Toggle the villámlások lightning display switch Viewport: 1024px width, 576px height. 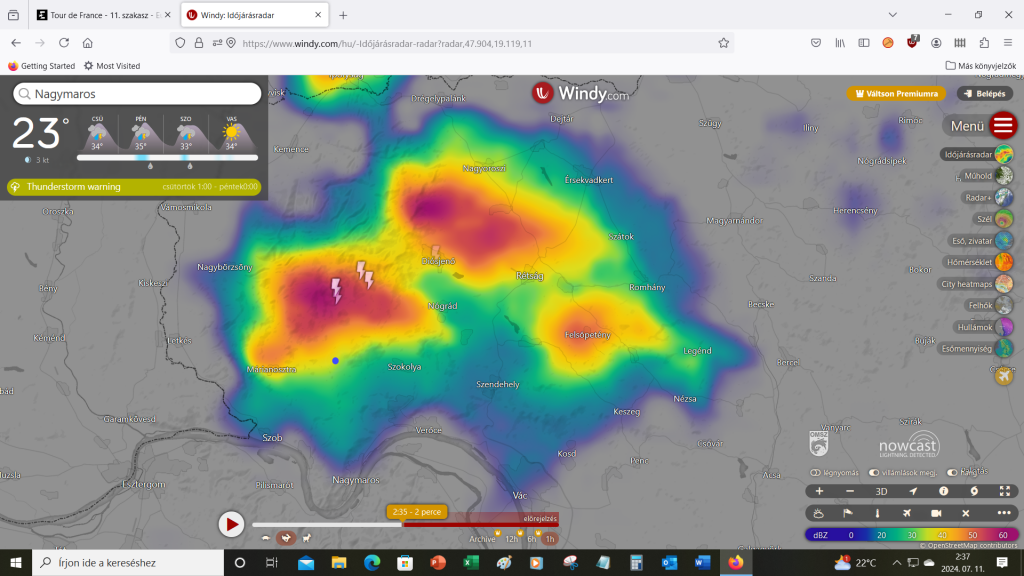pos(874,472)
